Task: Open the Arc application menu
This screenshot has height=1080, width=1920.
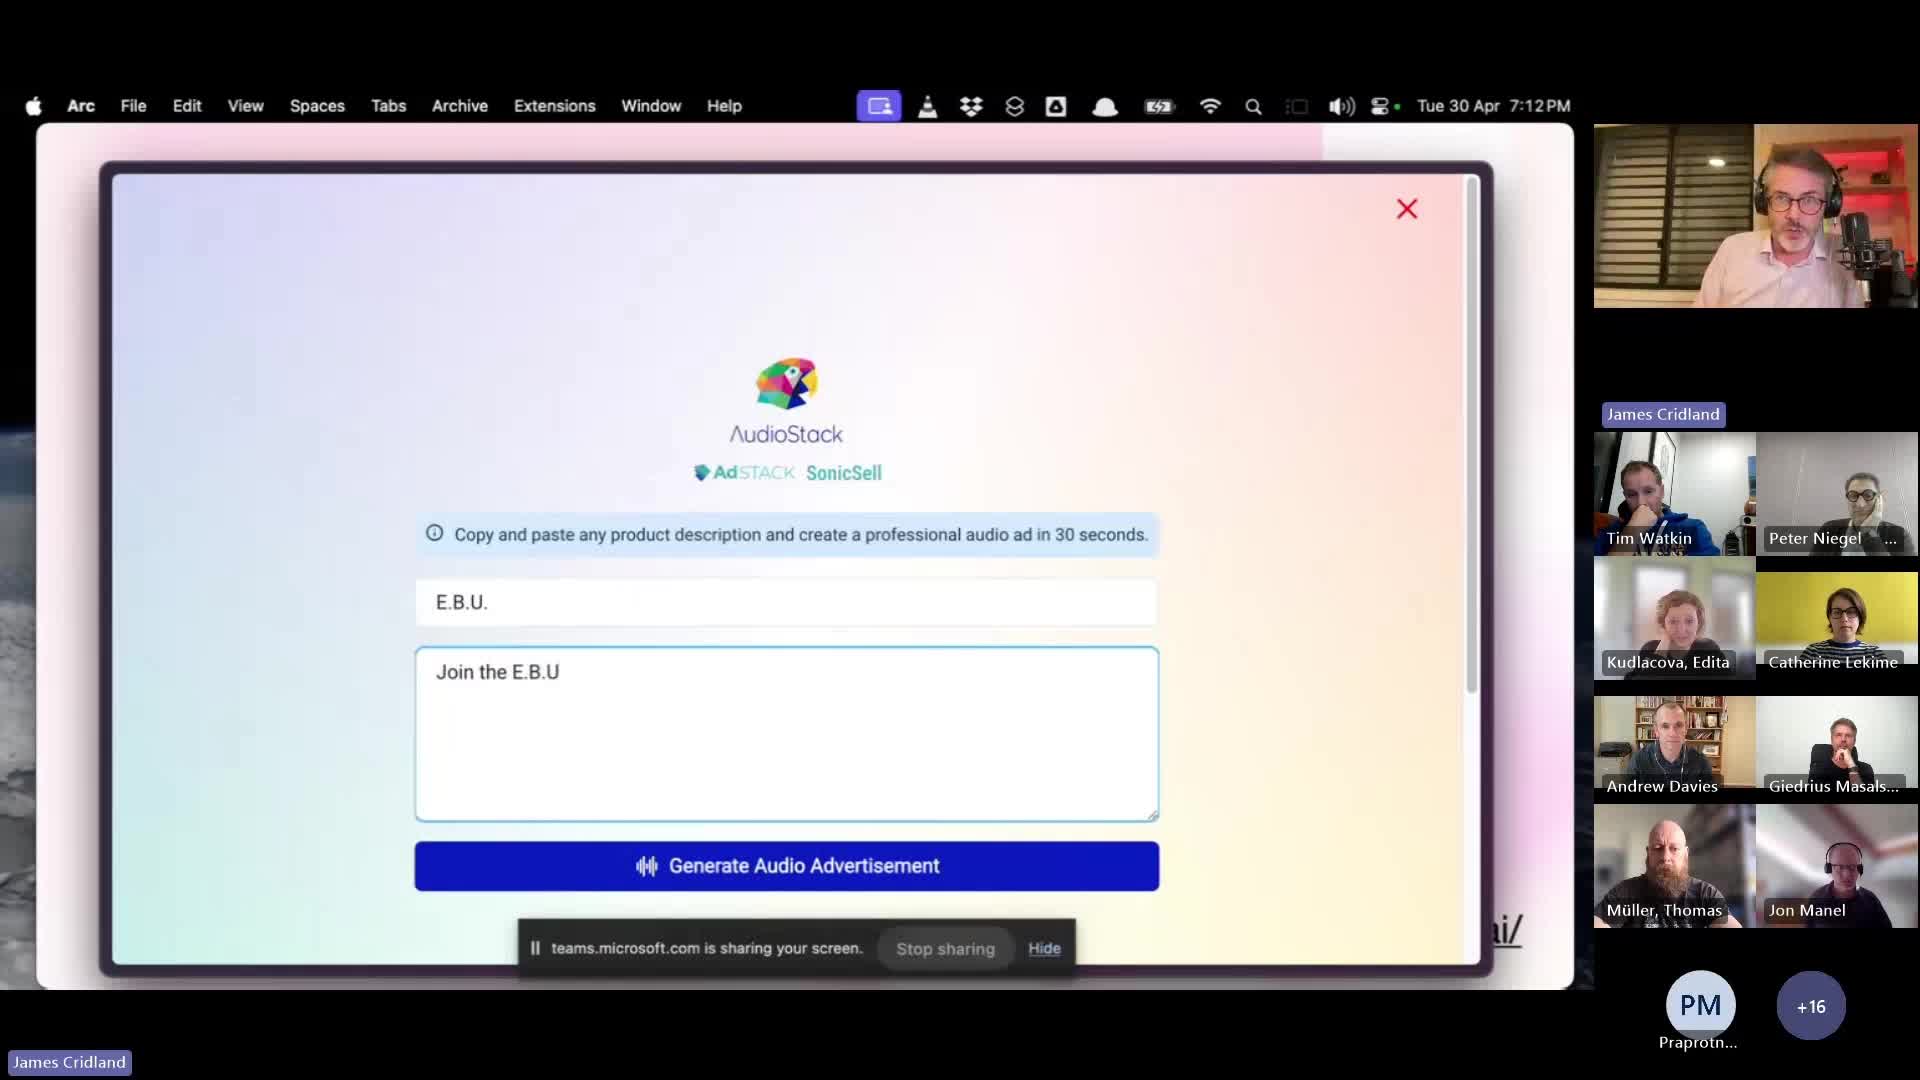Action: [81, 106]
